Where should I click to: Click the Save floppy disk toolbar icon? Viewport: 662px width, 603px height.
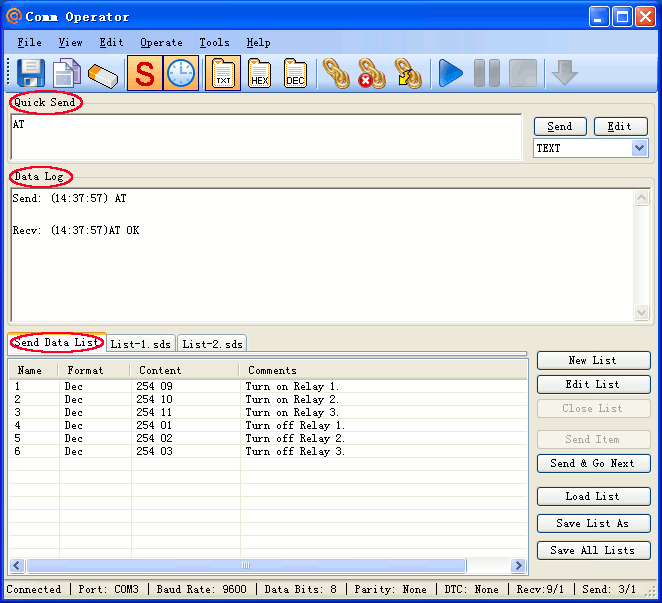point(30,74)
